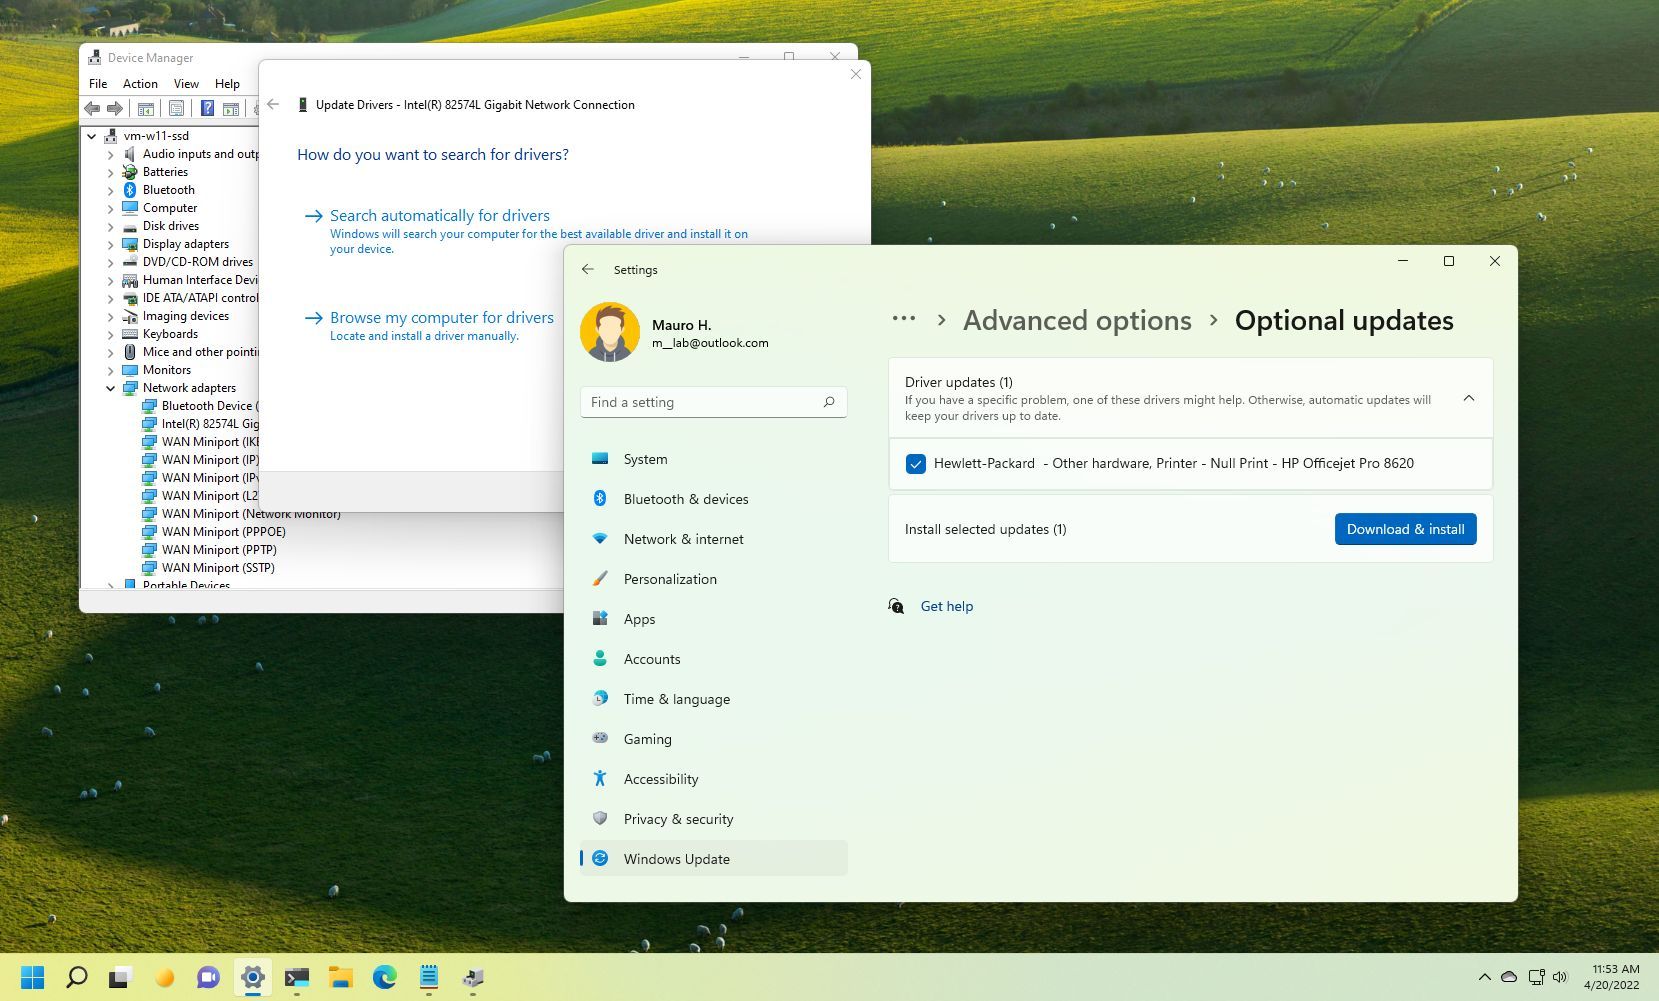Select the Accounts icon in Settings sidebar
The width and height of the screenshot is (1659, 1001).
click(600, 659)
